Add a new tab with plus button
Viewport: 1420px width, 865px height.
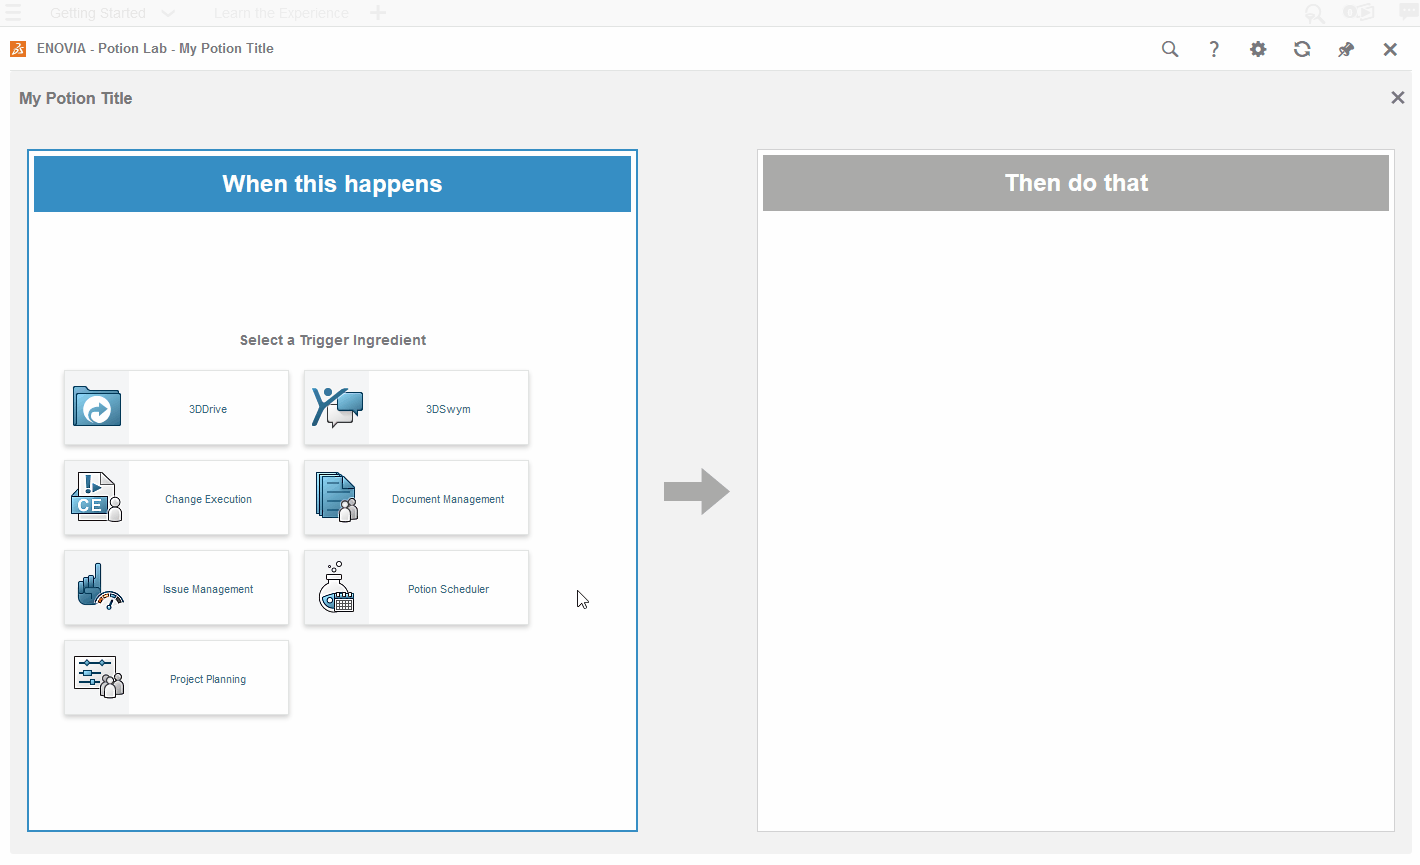(378, 13)
